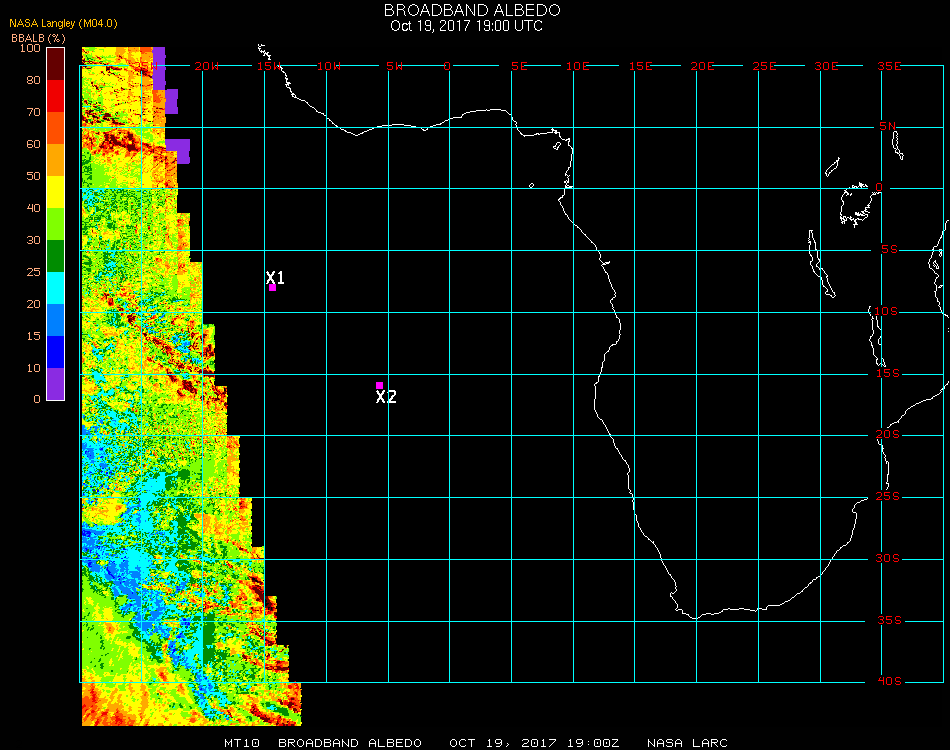Click the X2 label text
The width and height of the screenshot is (950, 750).
pyautogui.click(x=386, y=397)
